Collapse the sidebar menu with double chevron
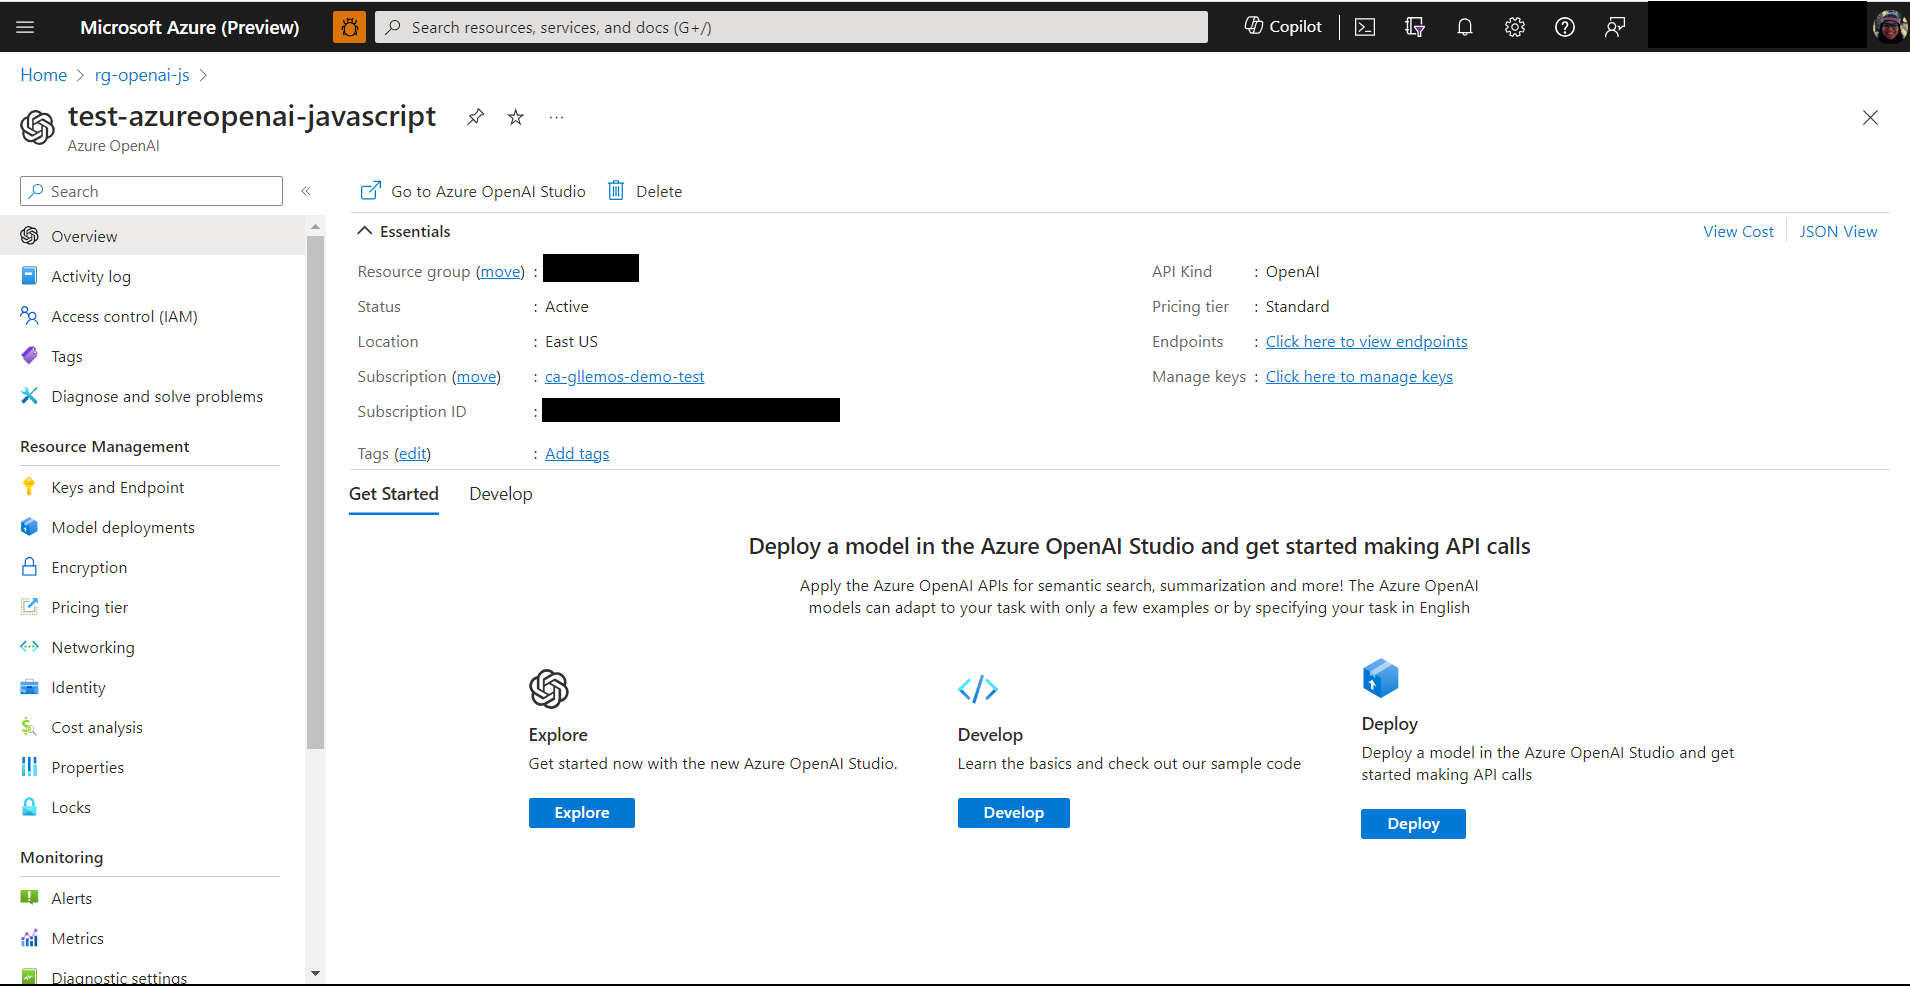Viewport: 1910px width, 986px height. pyautogui.click(x=306, y=191)
